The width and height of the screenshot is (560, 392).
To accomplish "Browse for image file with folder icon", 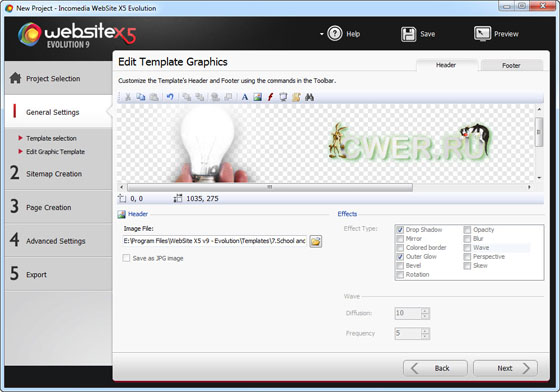I will pyautogui.click(x=315, y=241).
